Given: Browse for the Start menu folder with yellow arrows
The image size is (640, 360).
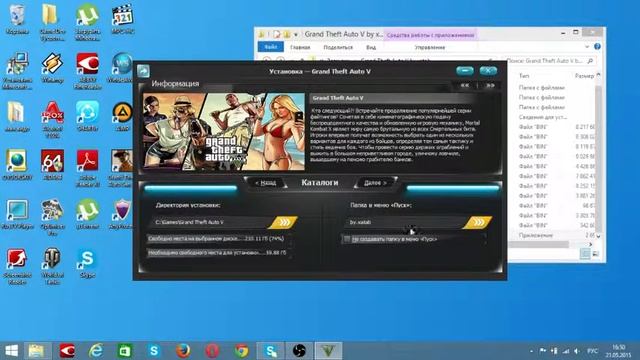Looking at the screenshot, I should click(x=478, y=222).
